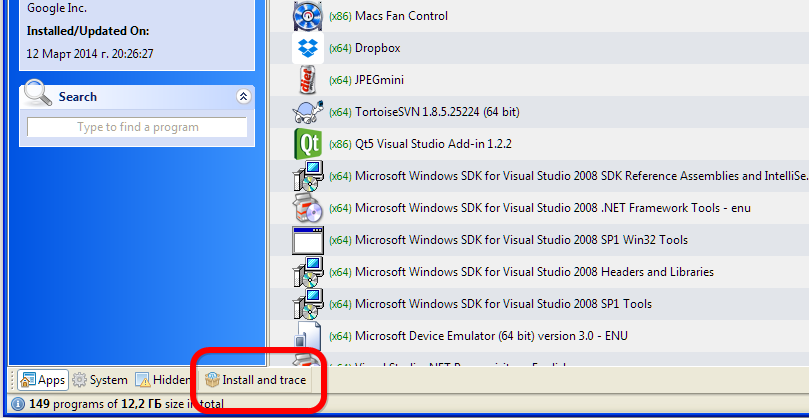The width and height of the screenshot is (809, 418).
Task: Open the System tab
Action: pos(100,380)
